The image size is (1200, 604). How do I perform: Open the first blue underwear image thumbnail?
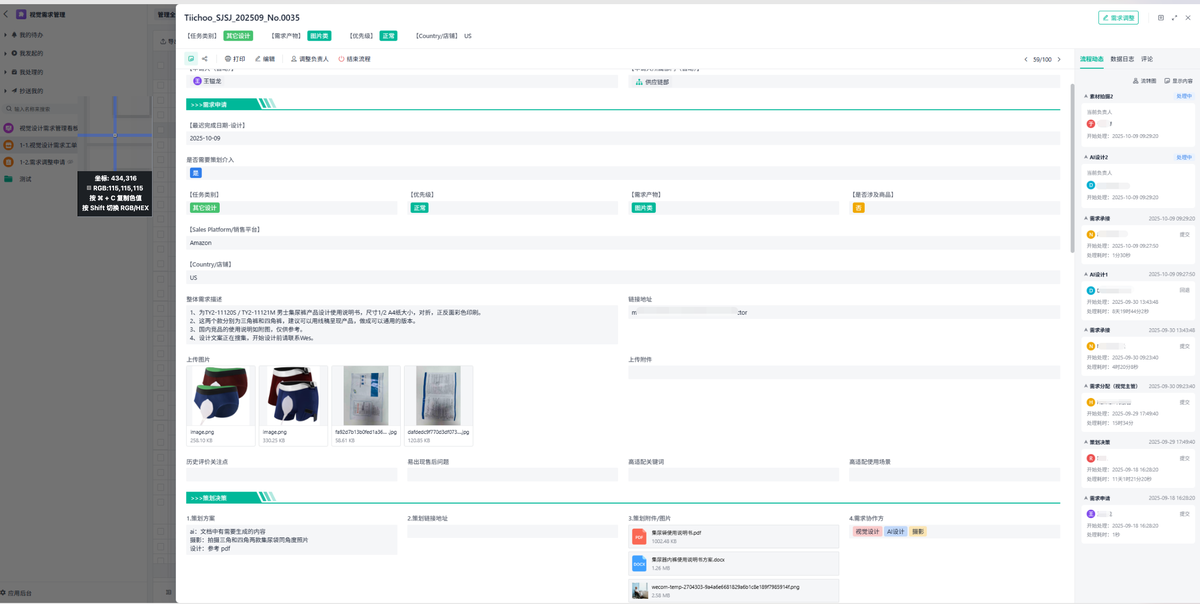[x=221, y=395]
